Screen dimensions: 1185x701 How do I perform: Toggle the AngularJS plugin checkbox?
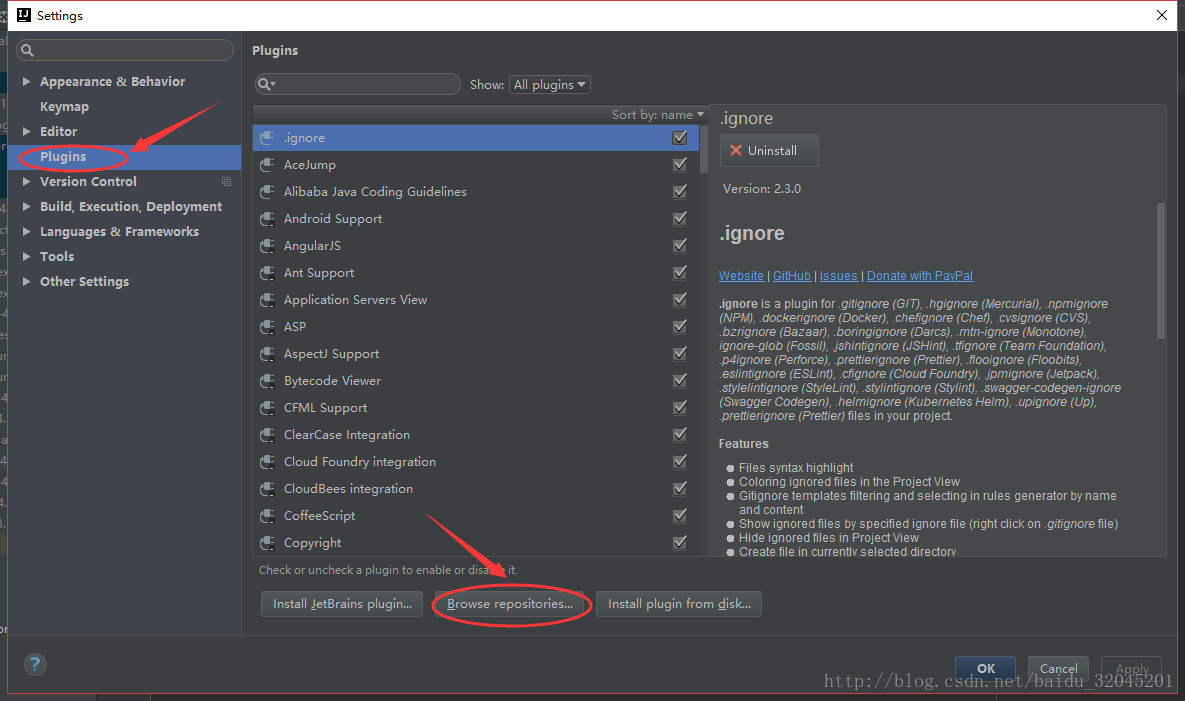pyautogui.click(x=679, y=246)
